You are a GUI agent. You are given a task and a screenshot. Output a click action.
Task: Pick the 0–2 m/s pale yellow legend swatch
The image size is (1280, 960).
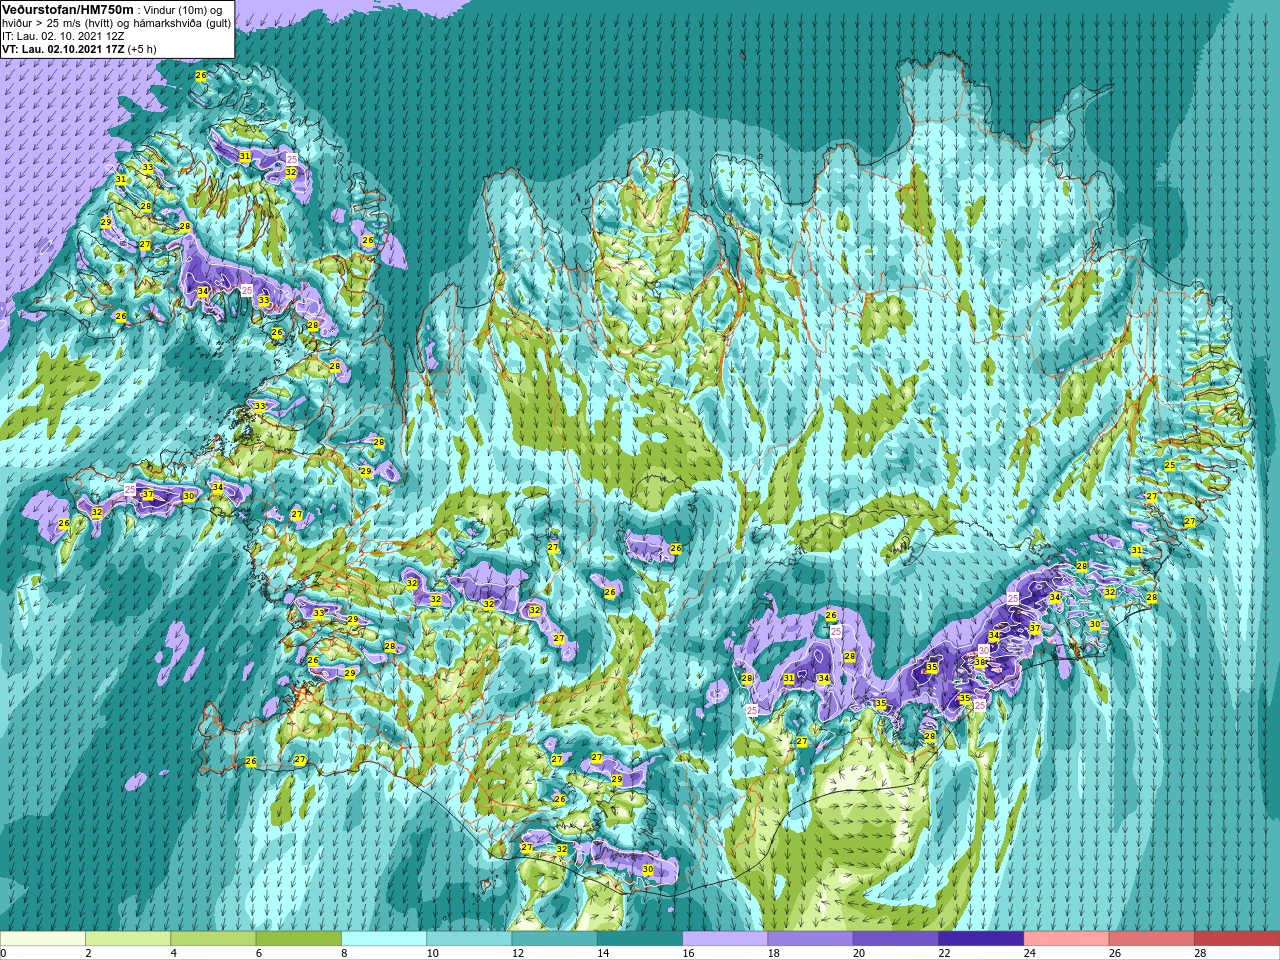click(x=43, y=939)
